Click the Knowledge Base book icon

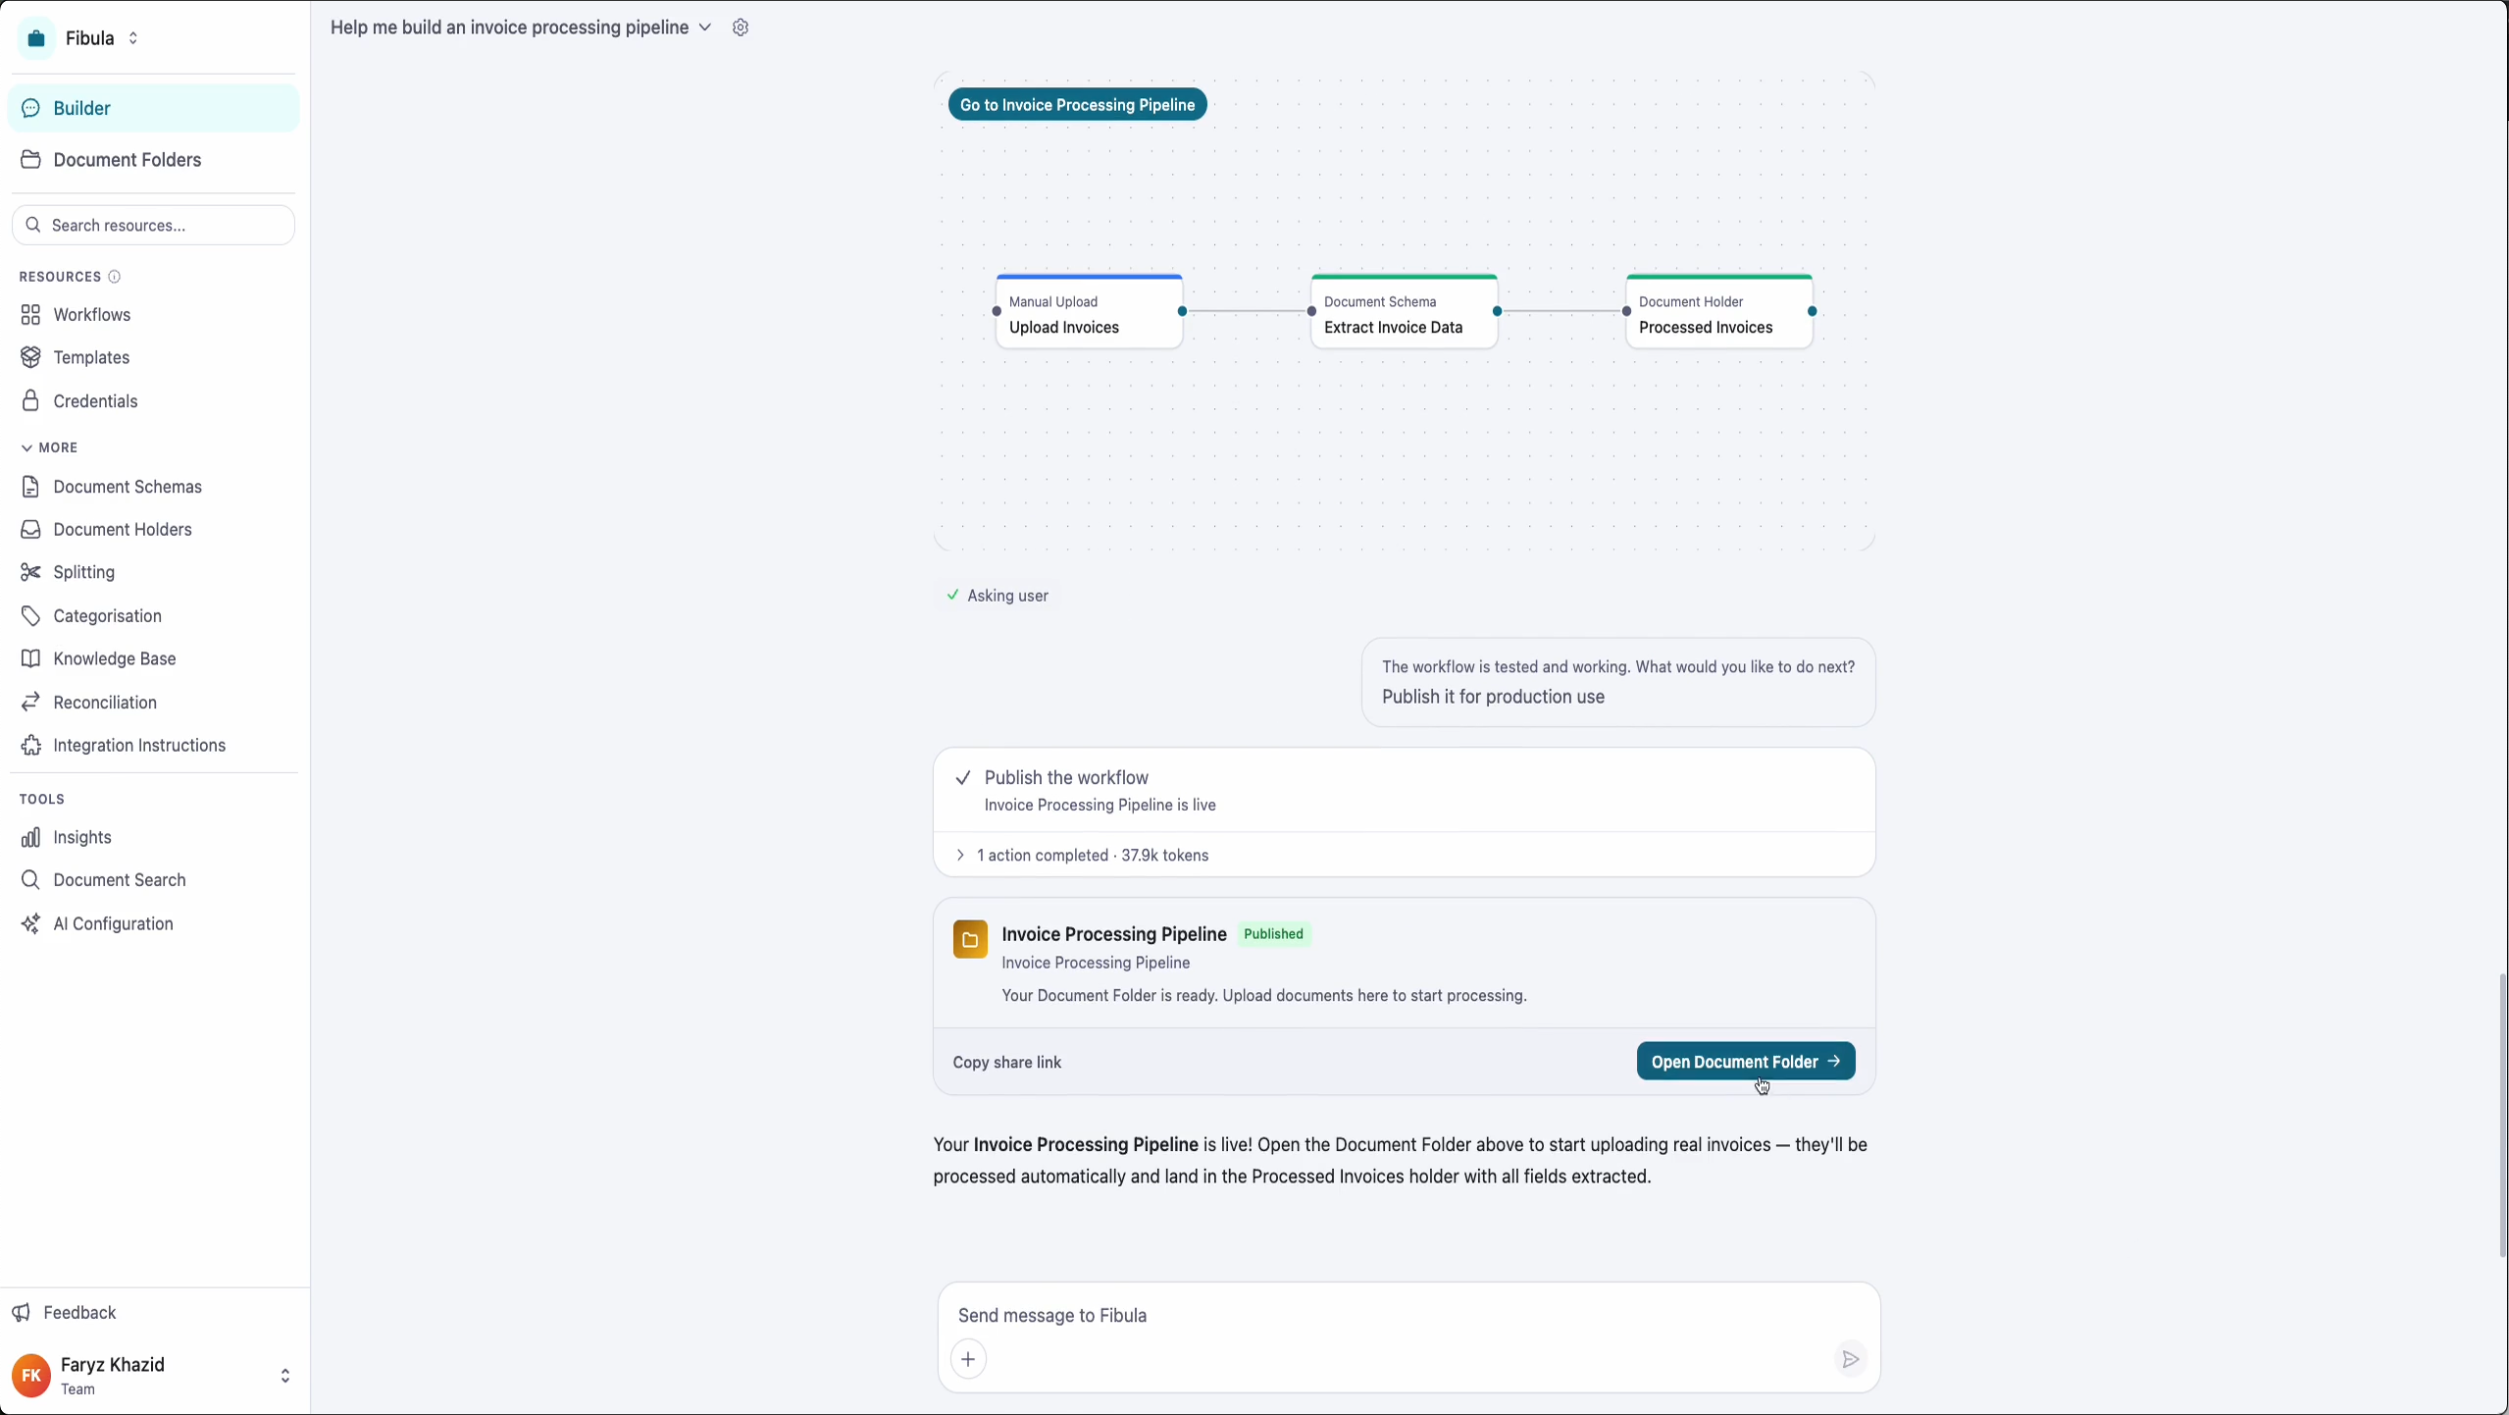(x=31, y=659)
